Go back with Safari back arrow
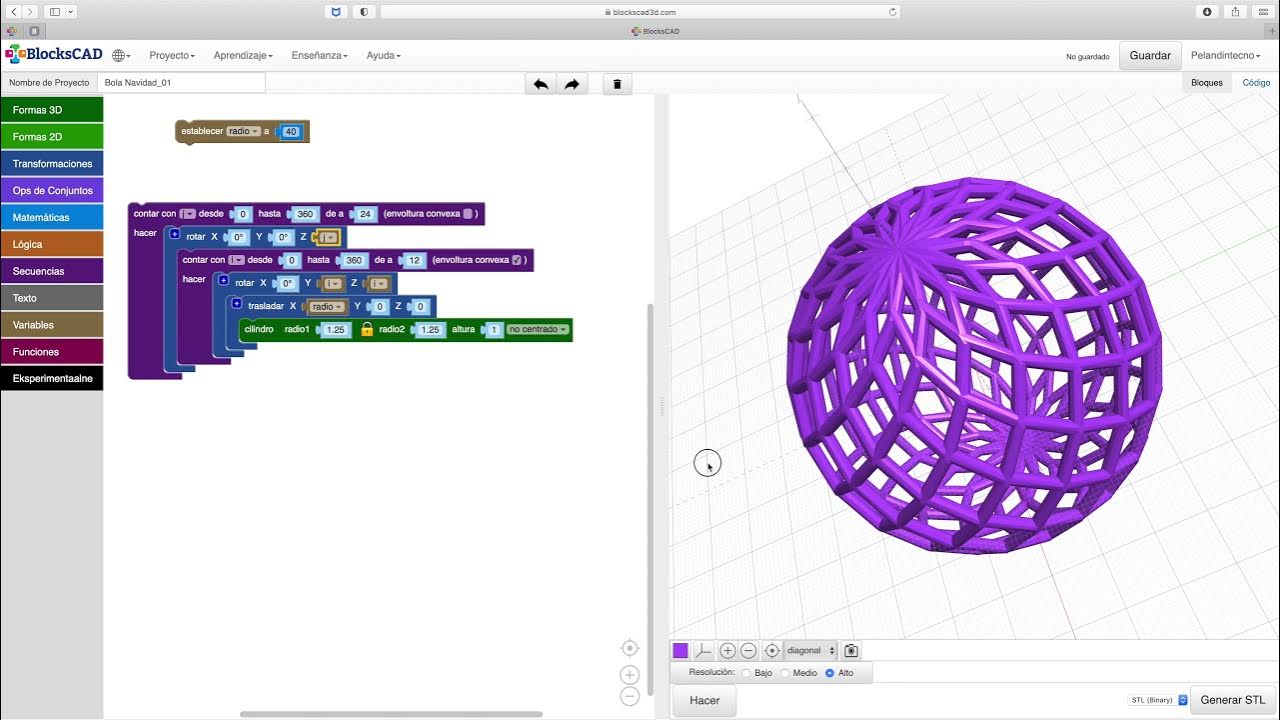Screen dimensions: 1280x720 point(14,11)
